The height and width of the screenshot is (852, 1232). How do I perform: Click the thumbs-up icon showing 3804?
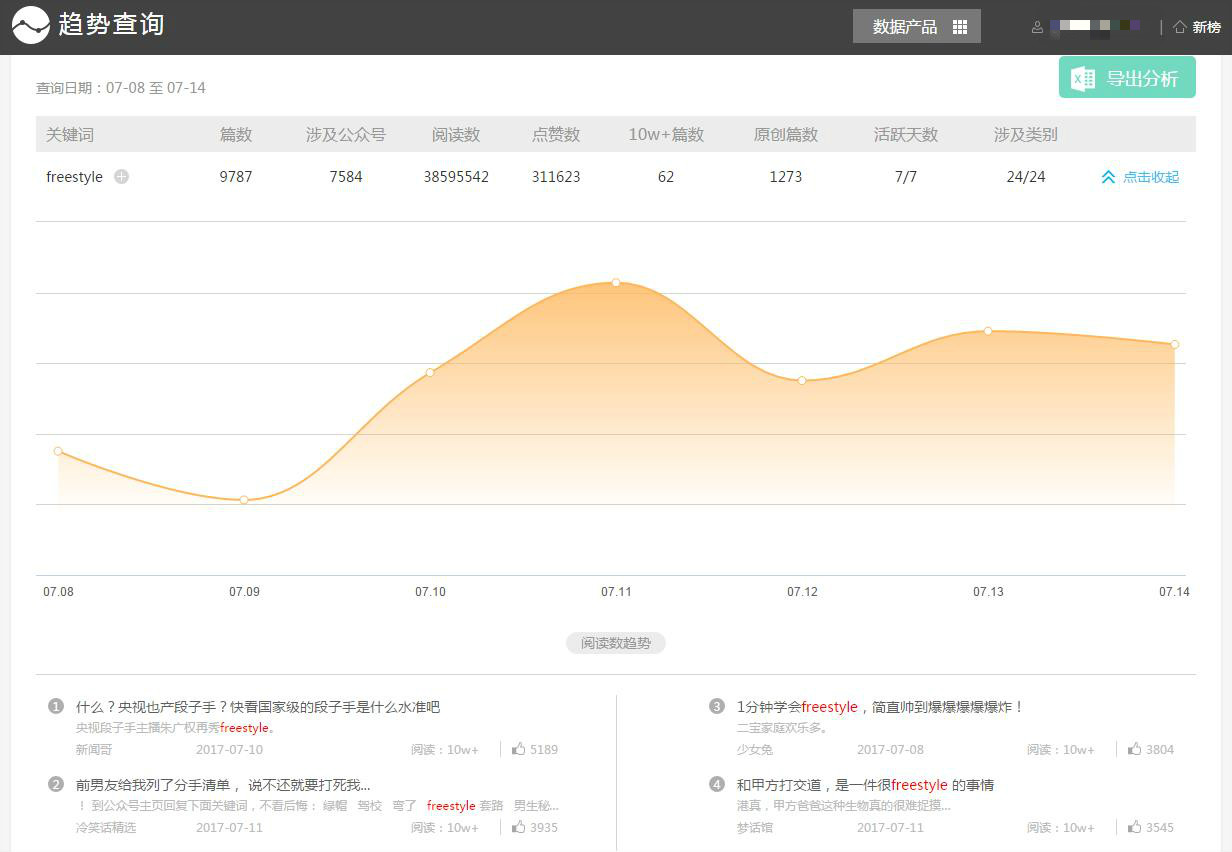(1136, 749)
